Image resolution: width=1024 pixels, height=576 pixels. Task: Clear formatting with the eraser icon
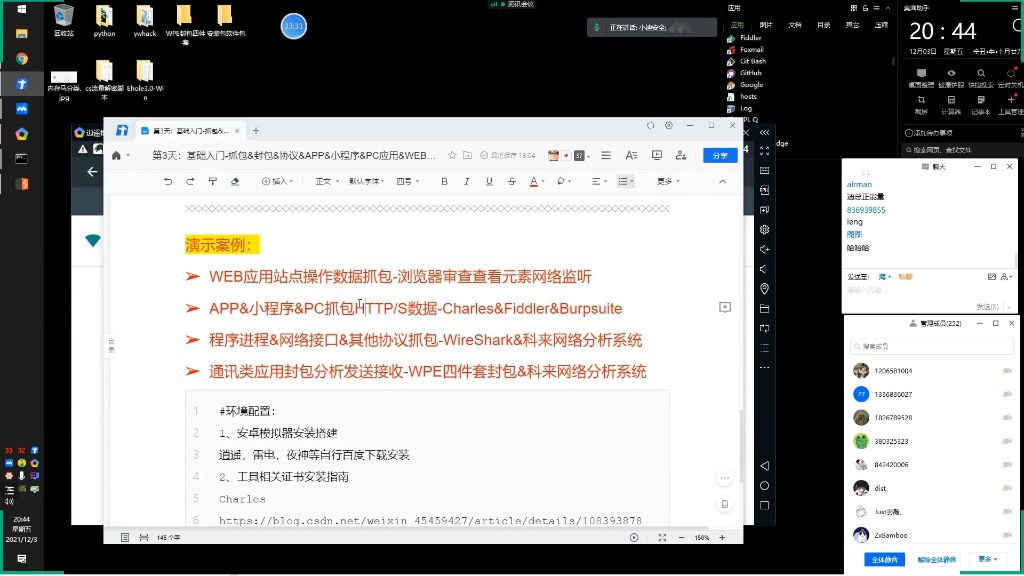[x=235, y=182]
